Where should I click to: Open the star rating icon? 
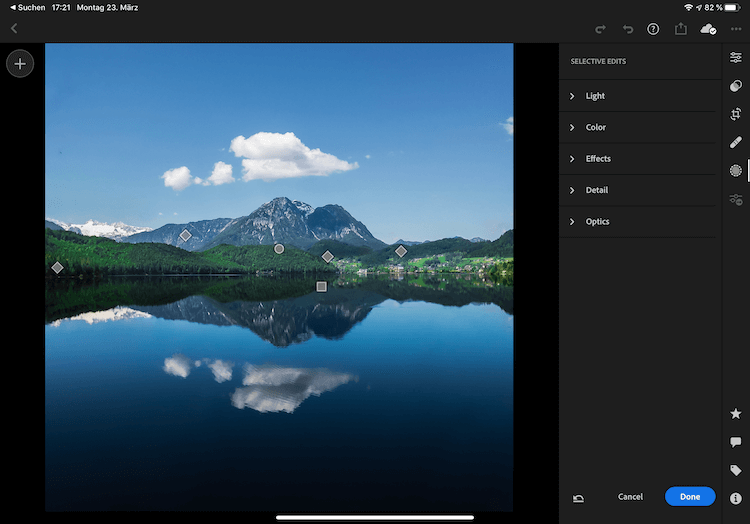tap(736, 414)
